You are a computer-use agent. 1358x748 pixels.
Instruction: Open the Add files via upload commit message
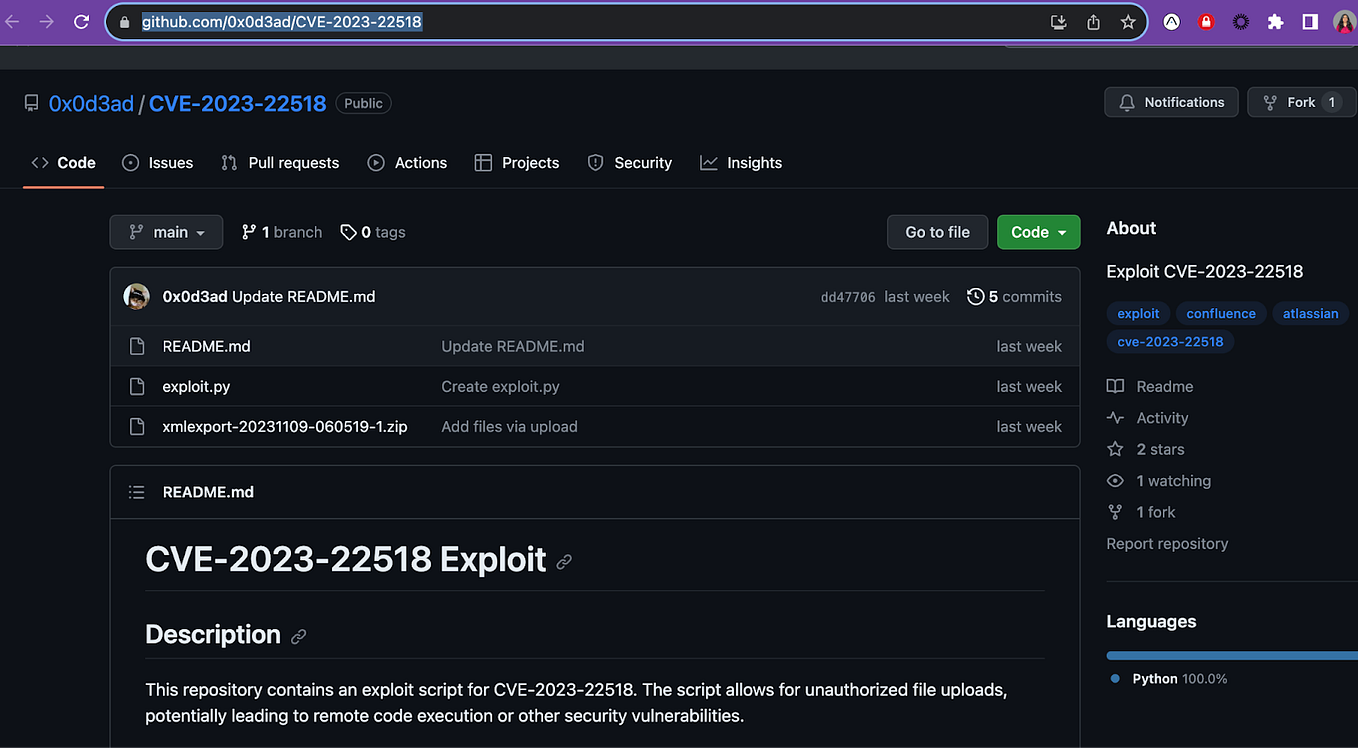[x=509, y=426]
